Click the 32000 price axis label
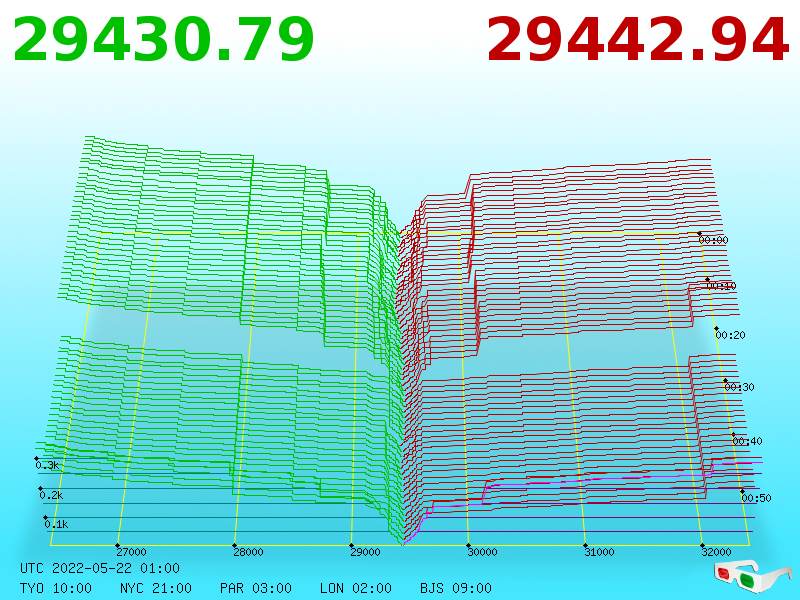This screenshot has width=800, height=600. pos(716,552)
